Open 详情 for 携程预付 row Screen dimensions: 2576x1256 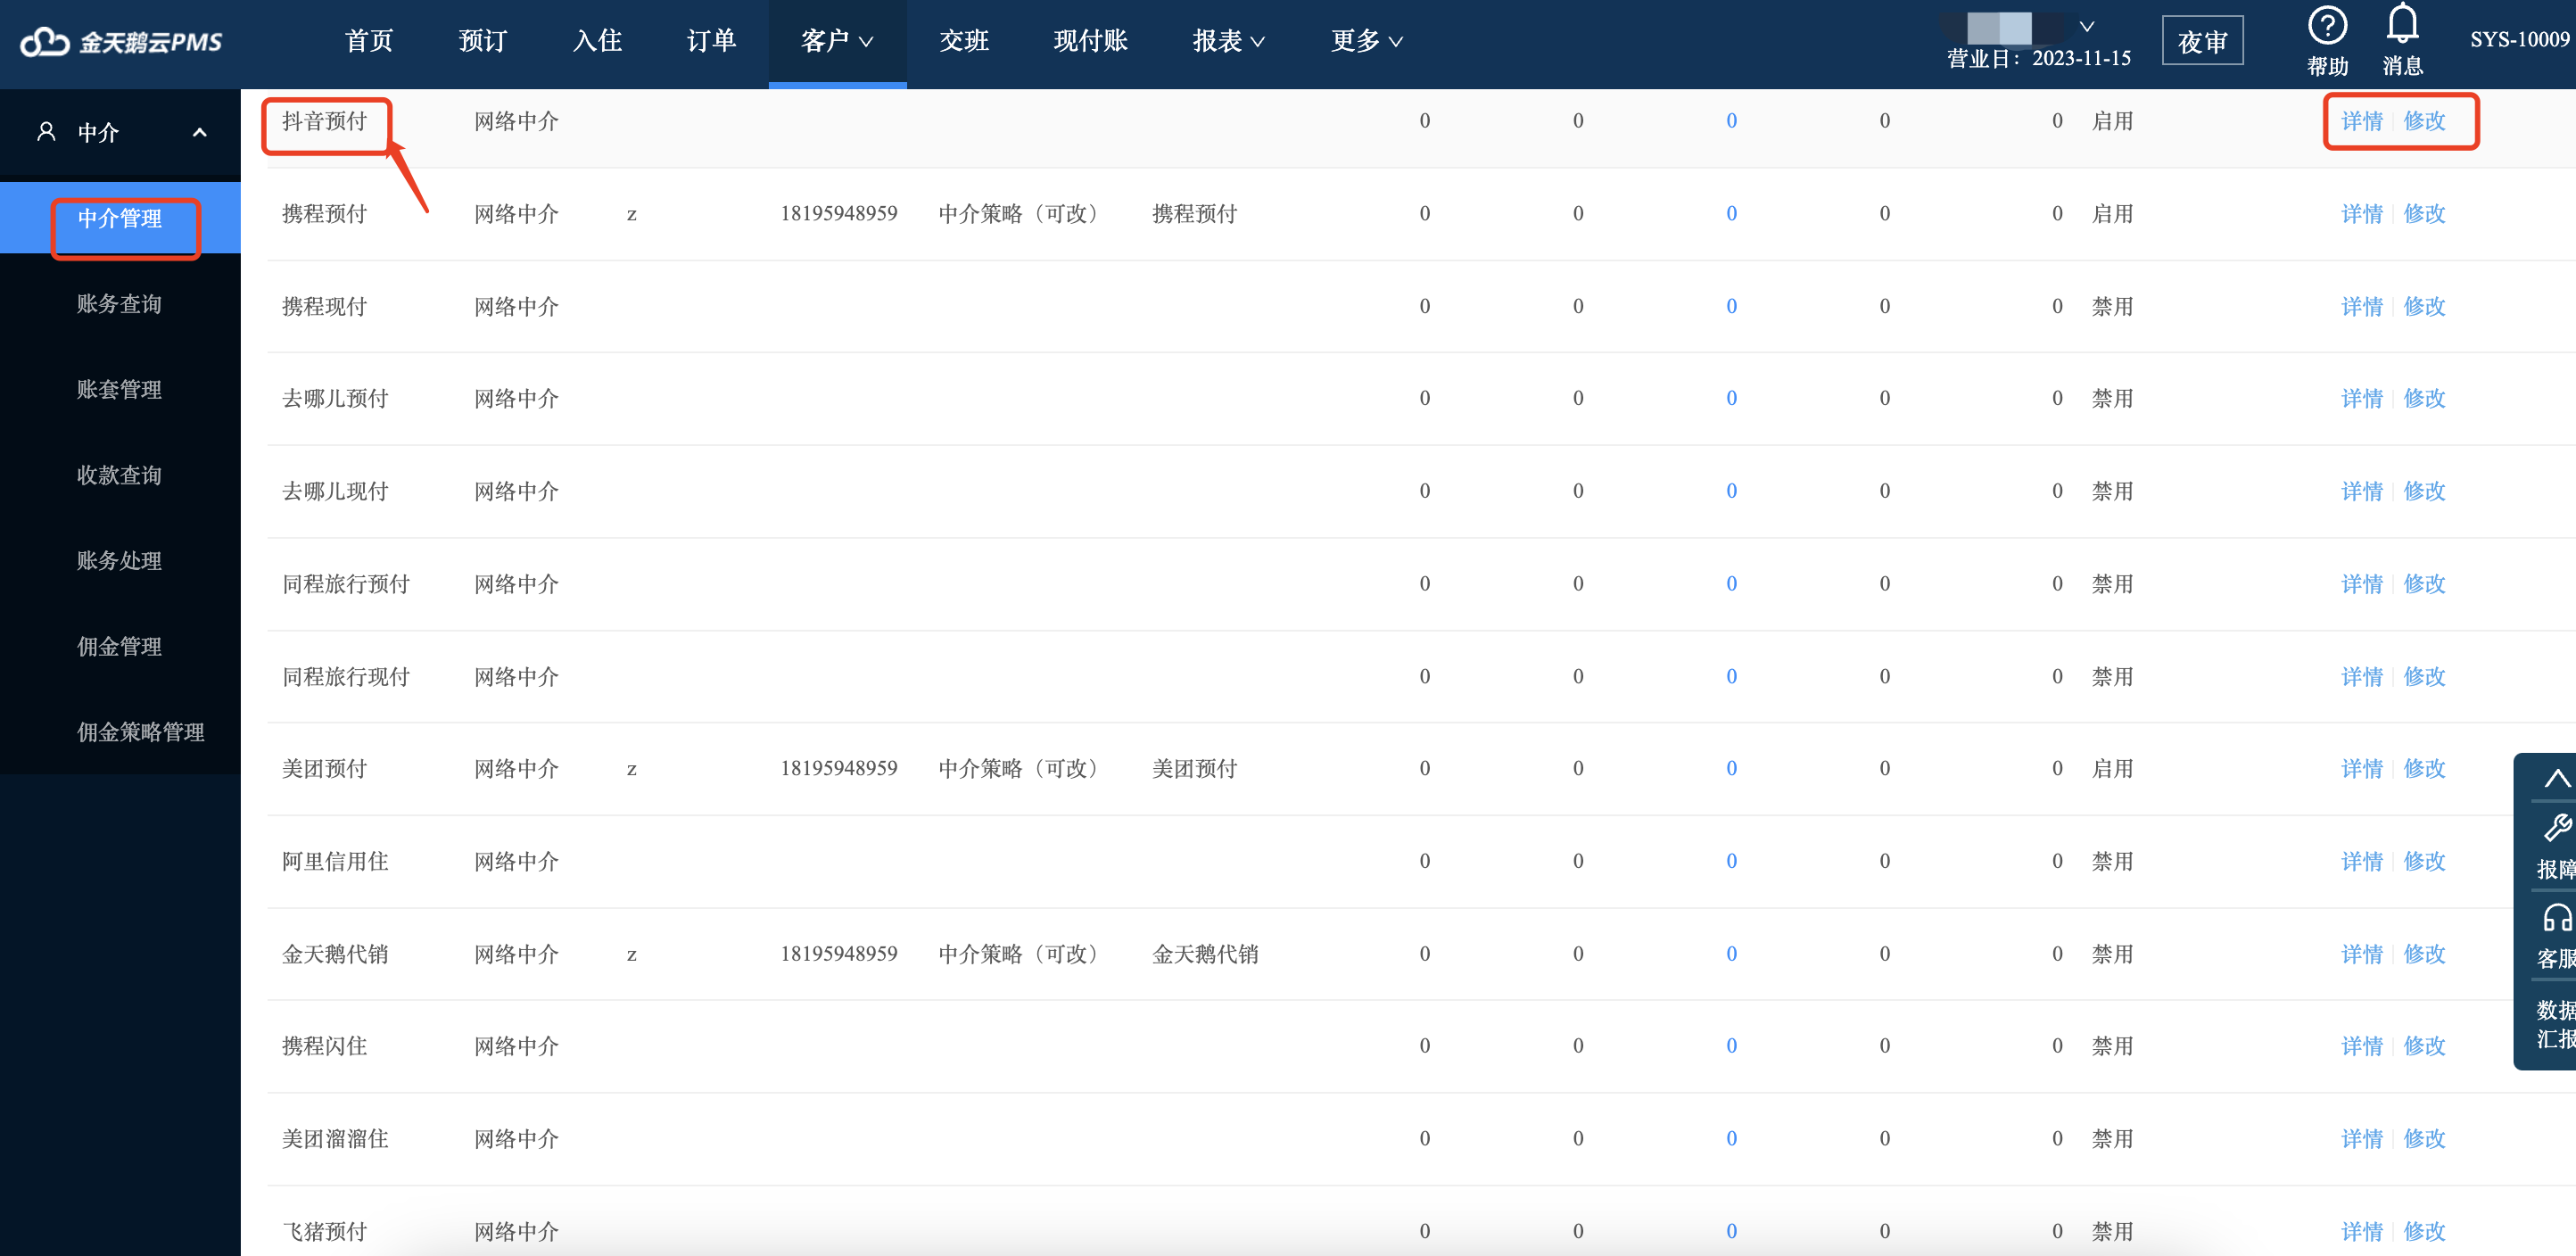[x=2361, y=214]
